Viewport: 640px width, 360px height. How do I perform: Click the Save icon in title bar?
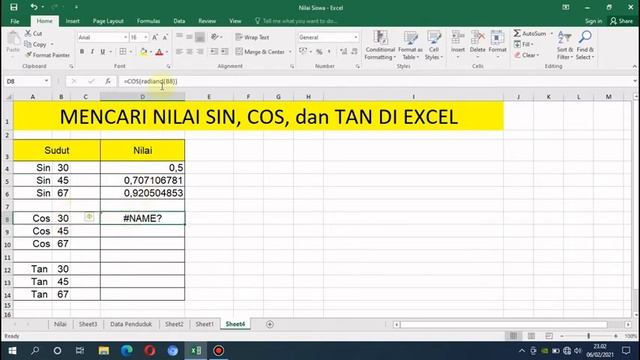click(13, 7)
